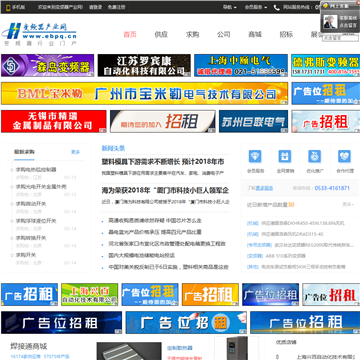Click 更多 next to 近日新增产品数量
The height and width of the screenshot is (360, 360).
tap(348, 204)
